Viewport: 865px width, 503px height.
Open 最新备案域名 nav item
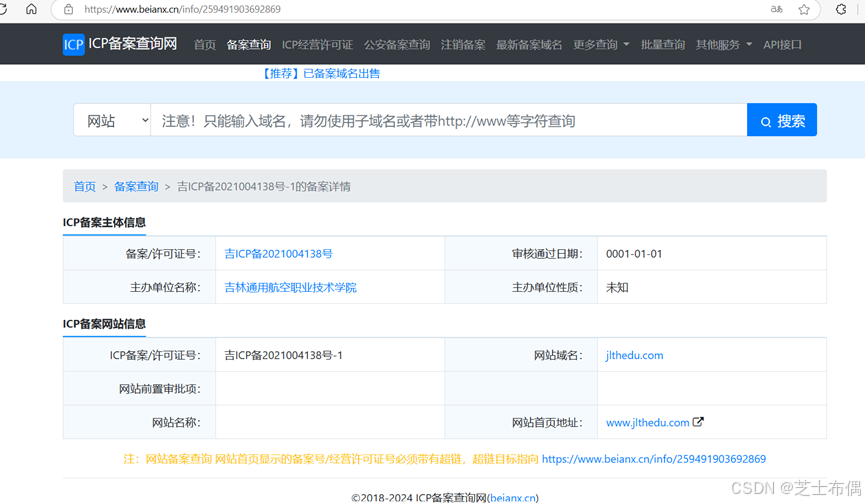point(529,45)
